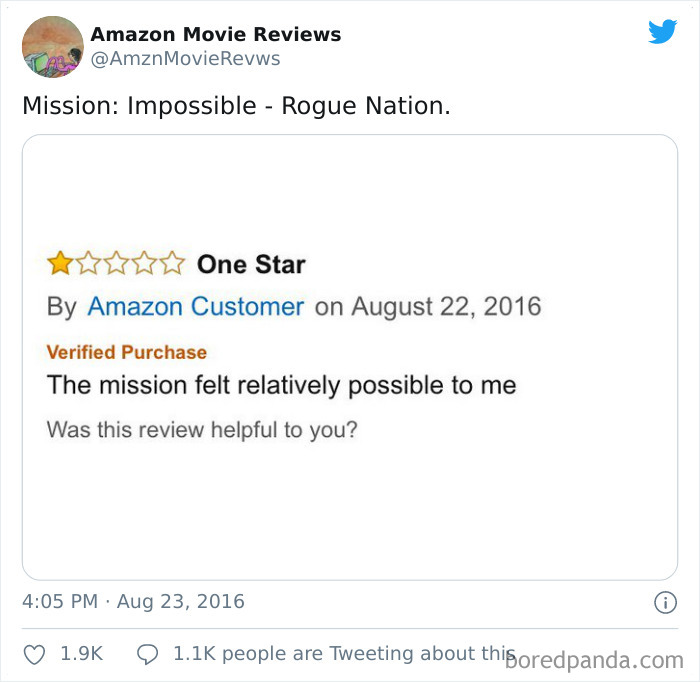Open the 4:05 PM Aug 23, 2016 timestamp
This screenshot has height=682, width=700.
click(x=133, y=602)
